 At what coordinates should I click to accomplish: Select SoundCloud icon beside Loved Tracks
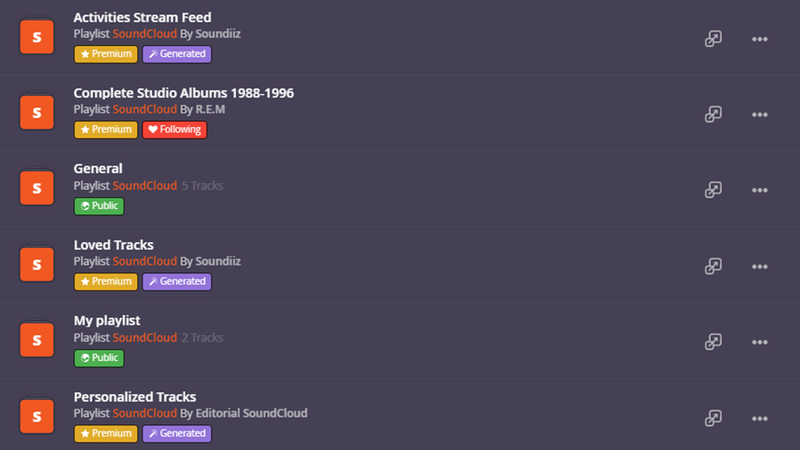click(x=37, y=263)
